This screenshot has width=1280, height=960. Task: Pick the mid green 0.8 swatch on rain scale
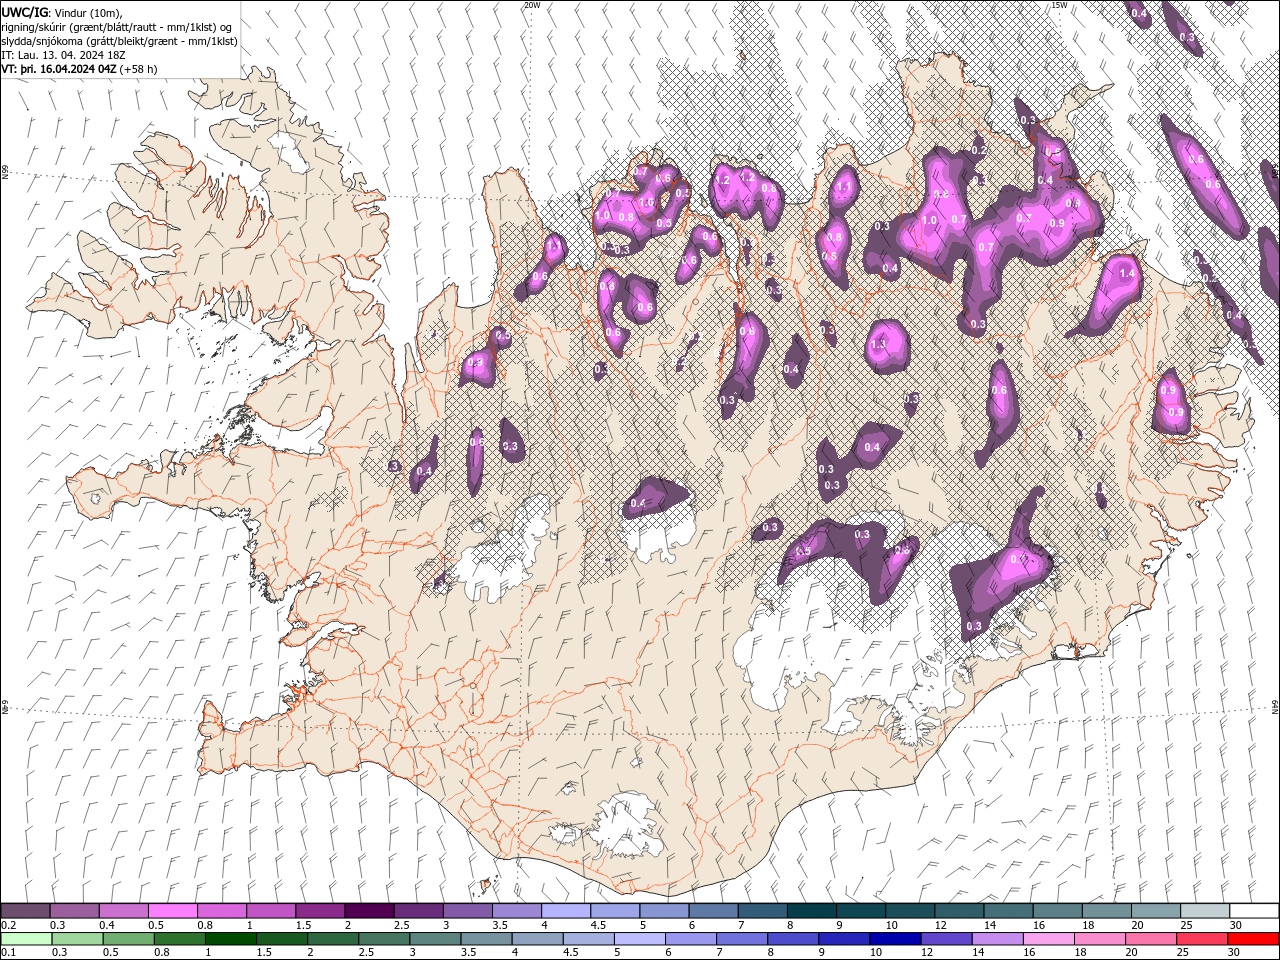point(180,939)
